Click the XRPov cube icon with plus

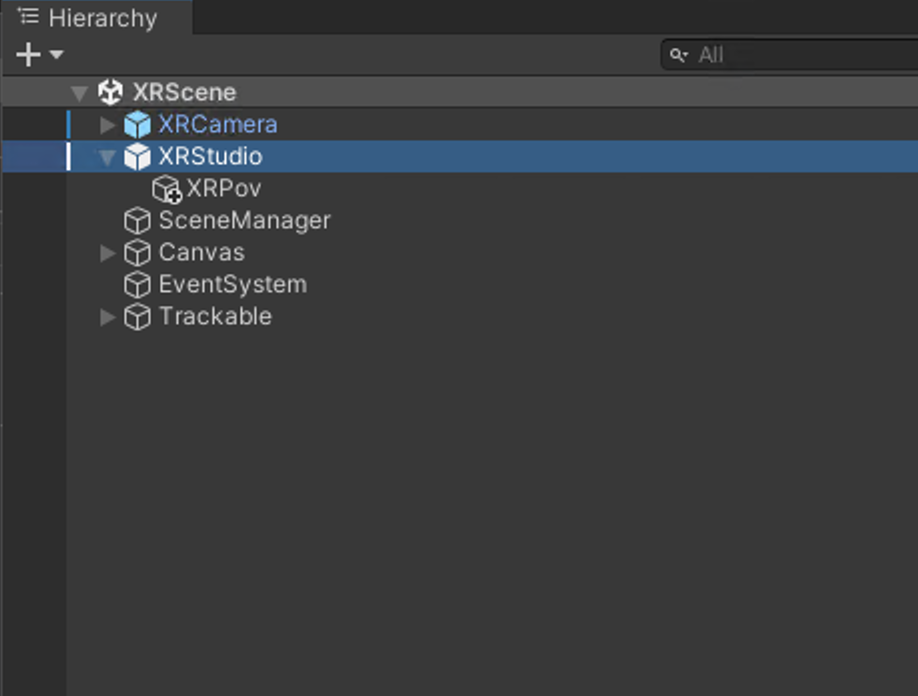pos(167,188)
